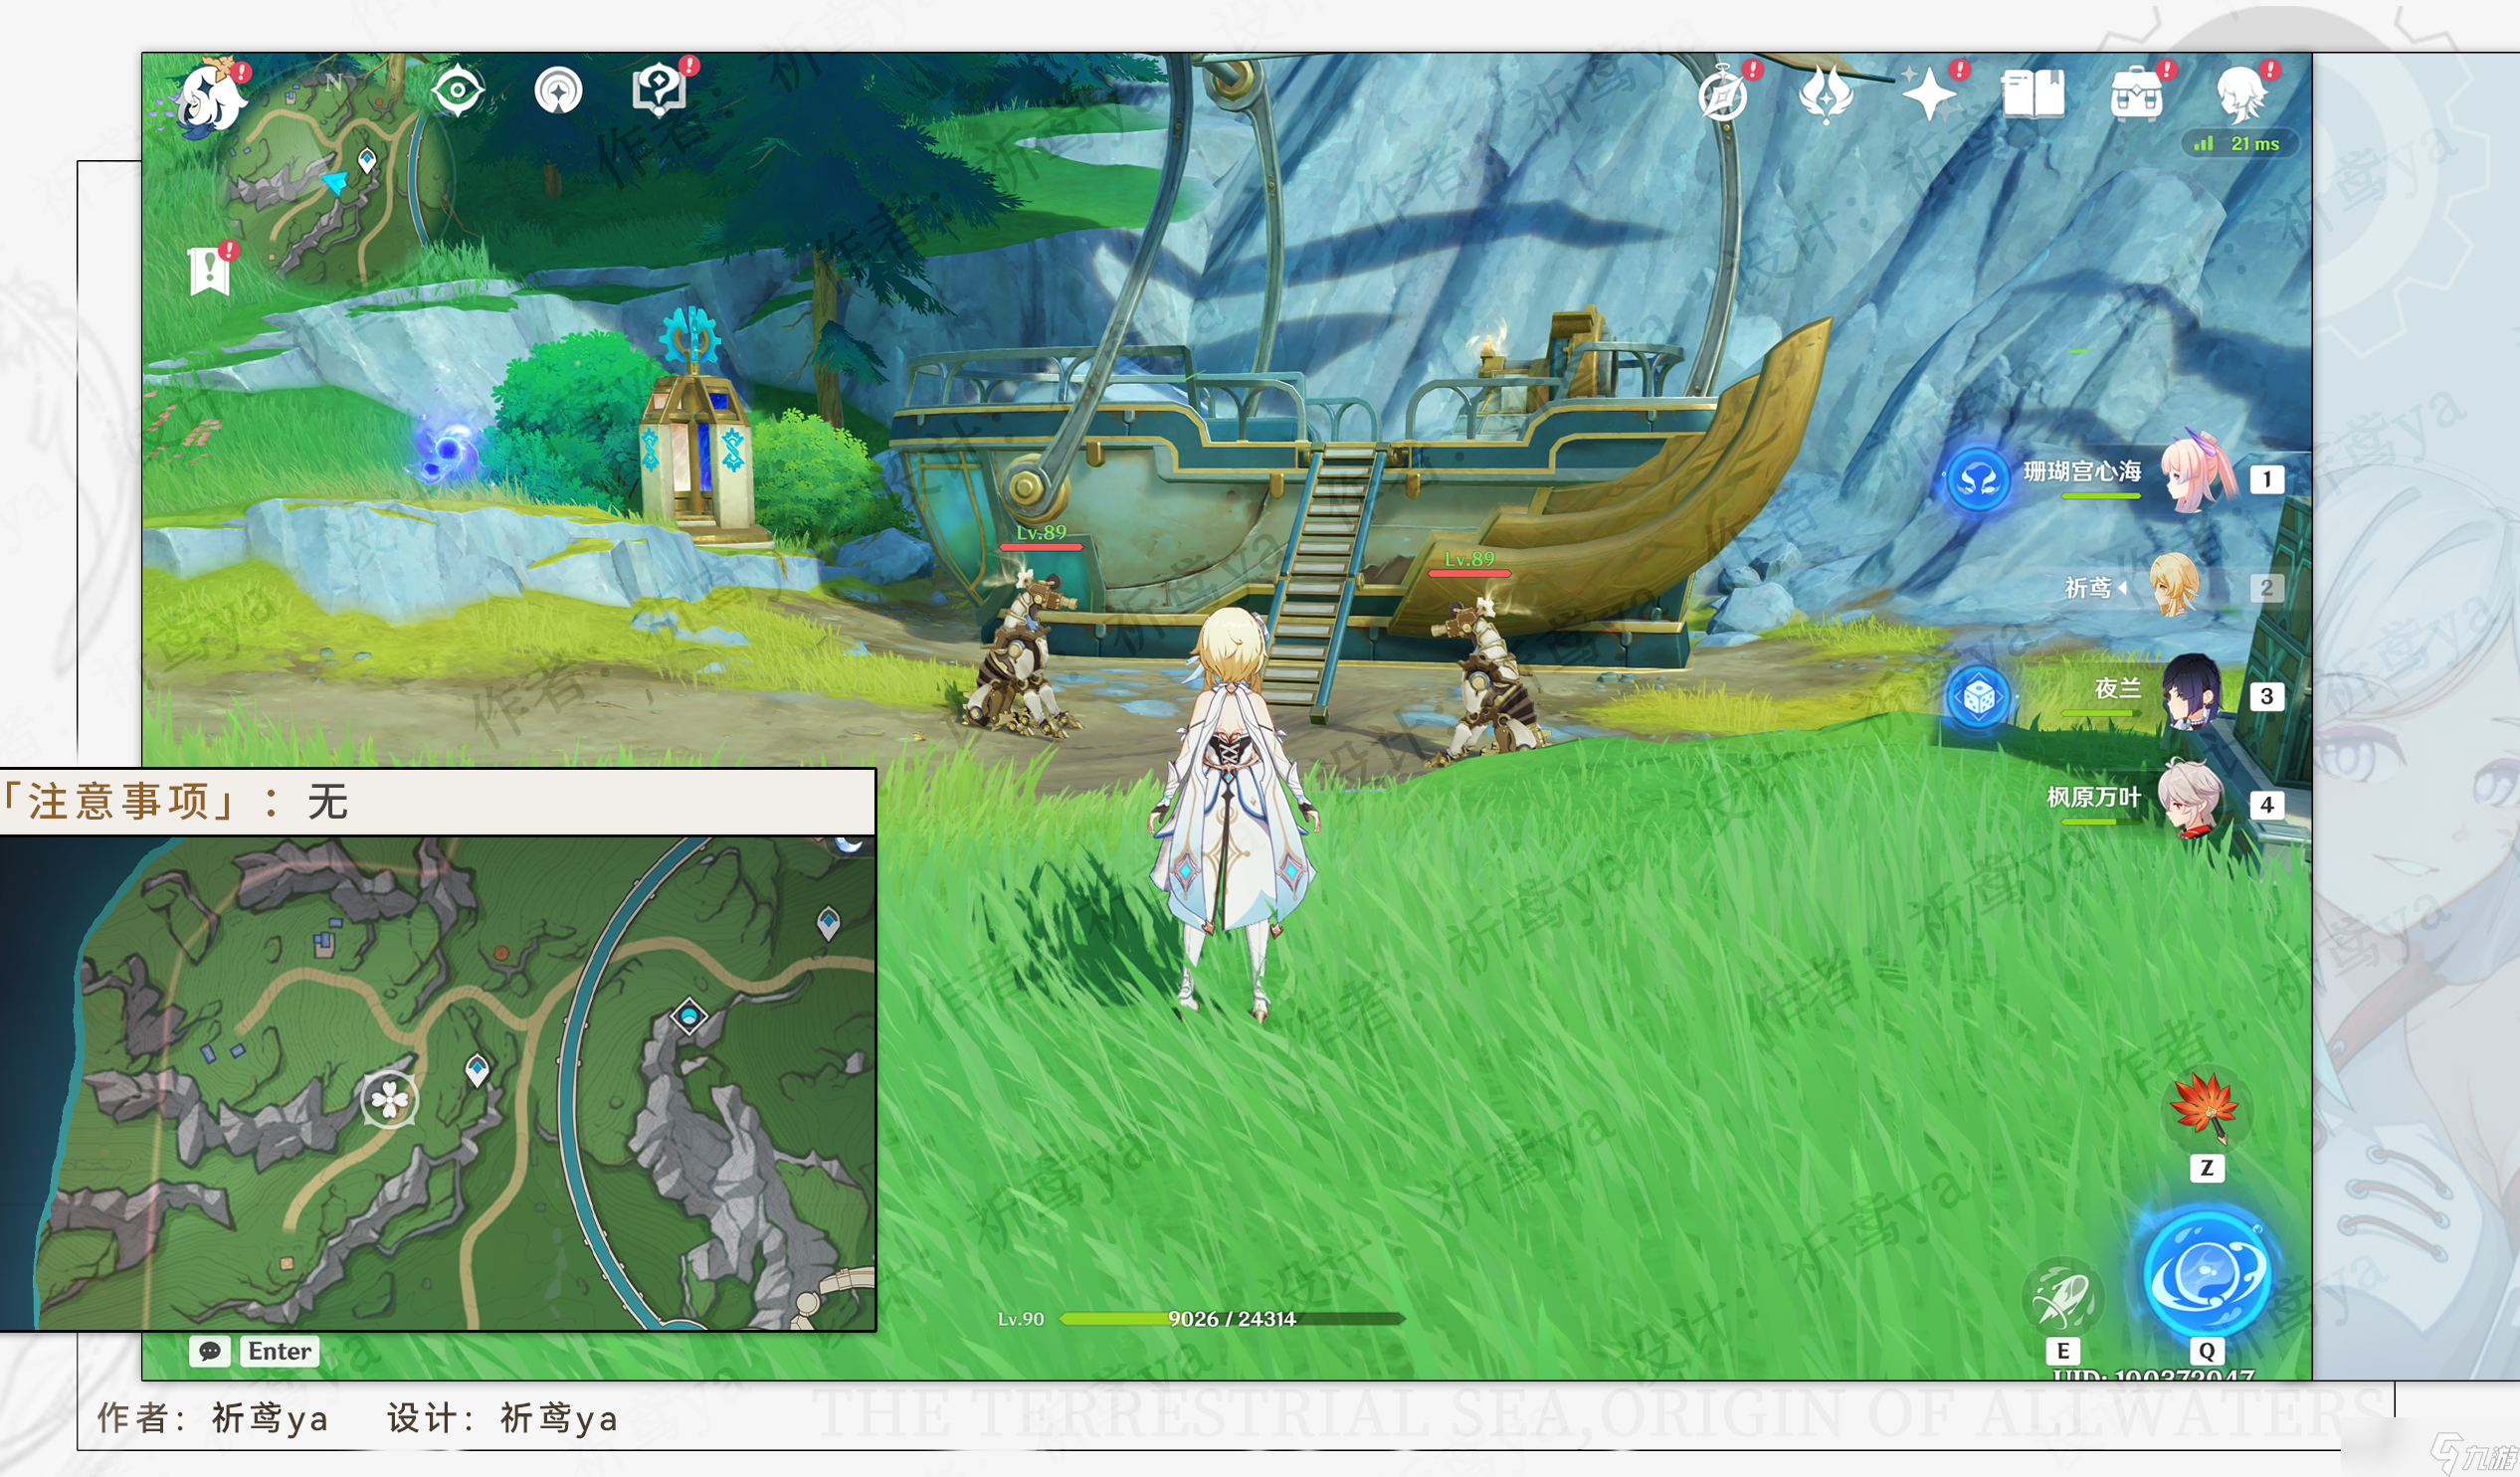Click top-right teleport waypoint on inset map

(828, 921)
